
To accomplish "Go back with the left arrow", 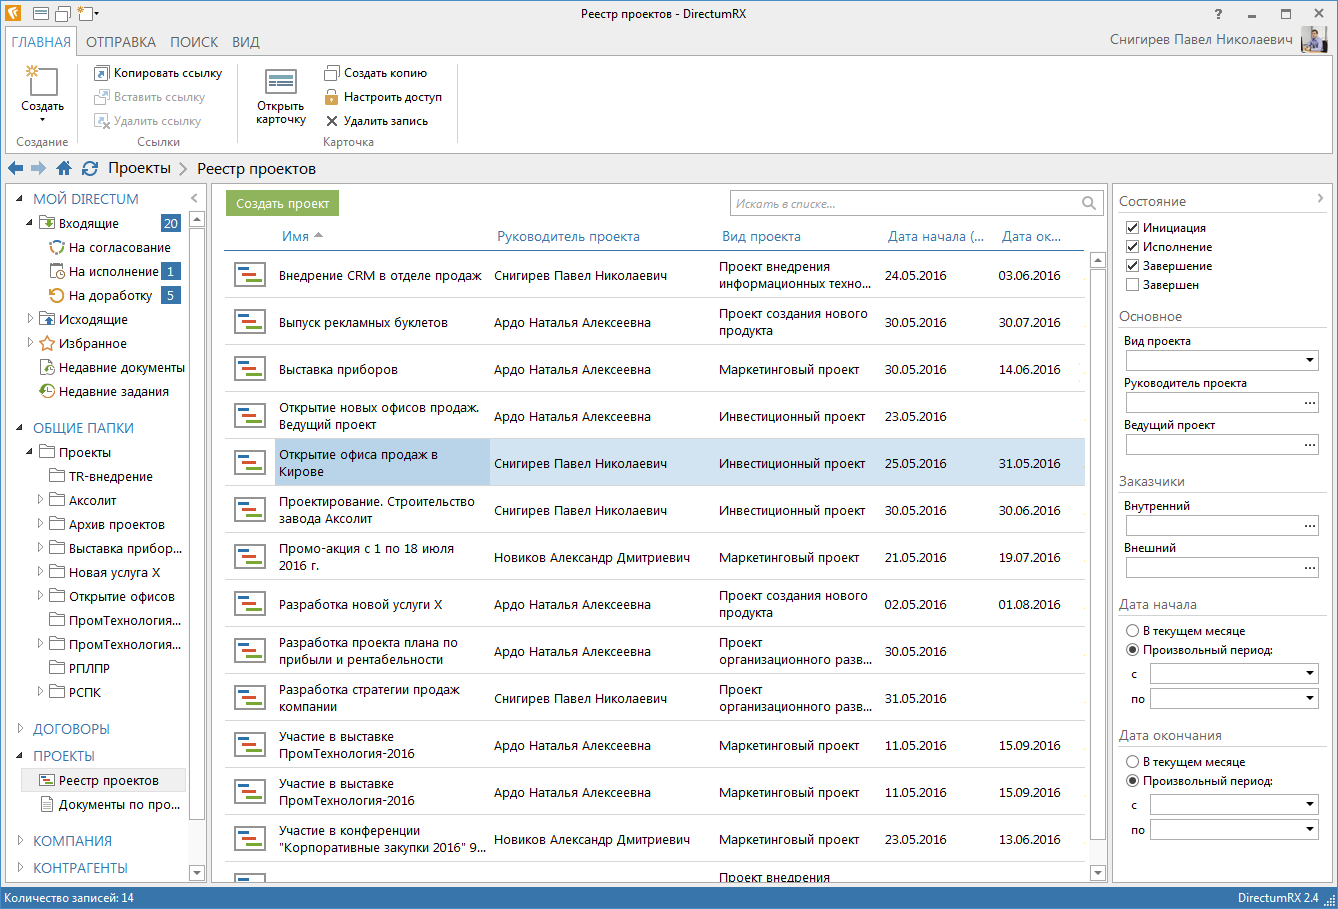I will pyautogui.click(x=15, y=168).
